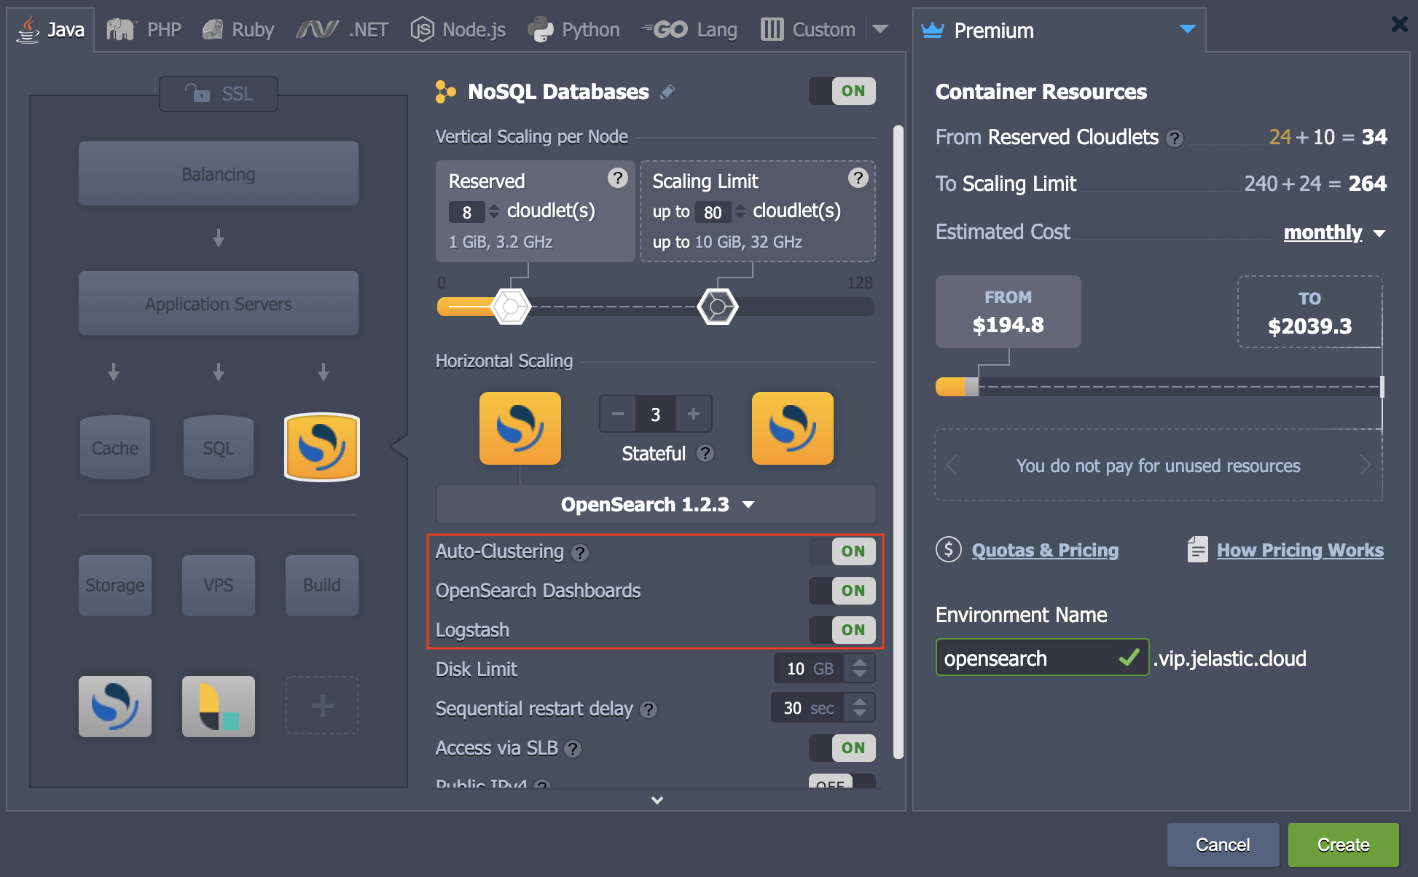1418x877 pixels.
Task: Select the NoSQL OpenSearch node in topology
Action: 322,447
